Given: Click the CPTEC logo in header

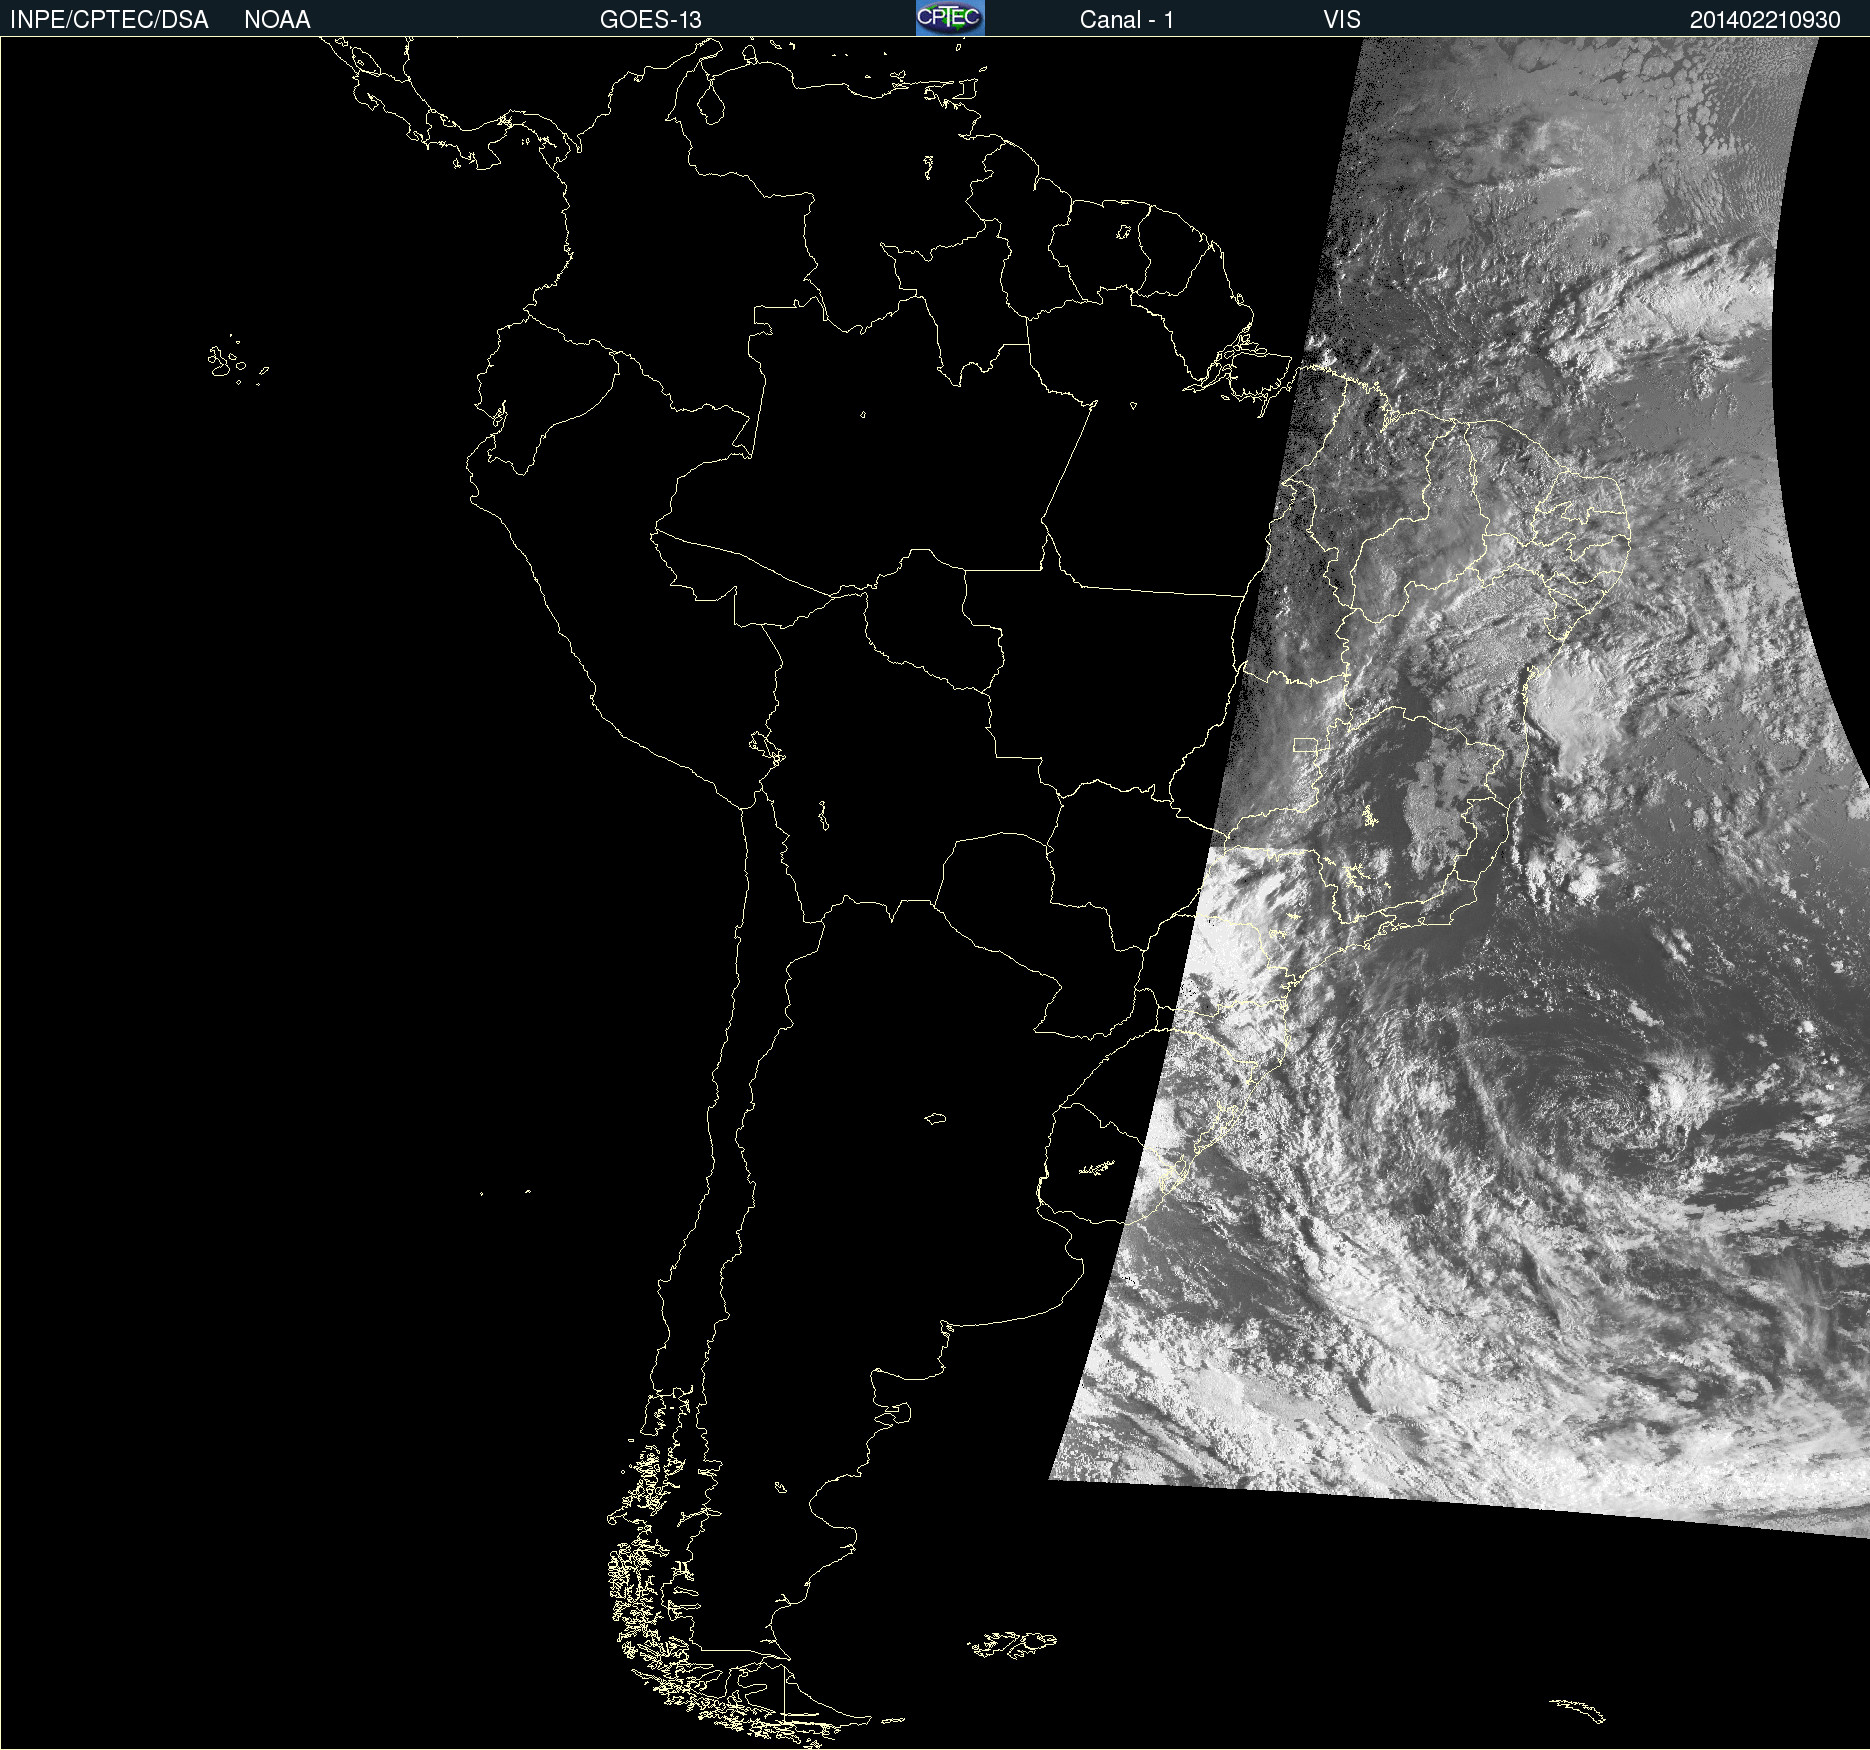Looking at the screenshot, I should [950, 18].
